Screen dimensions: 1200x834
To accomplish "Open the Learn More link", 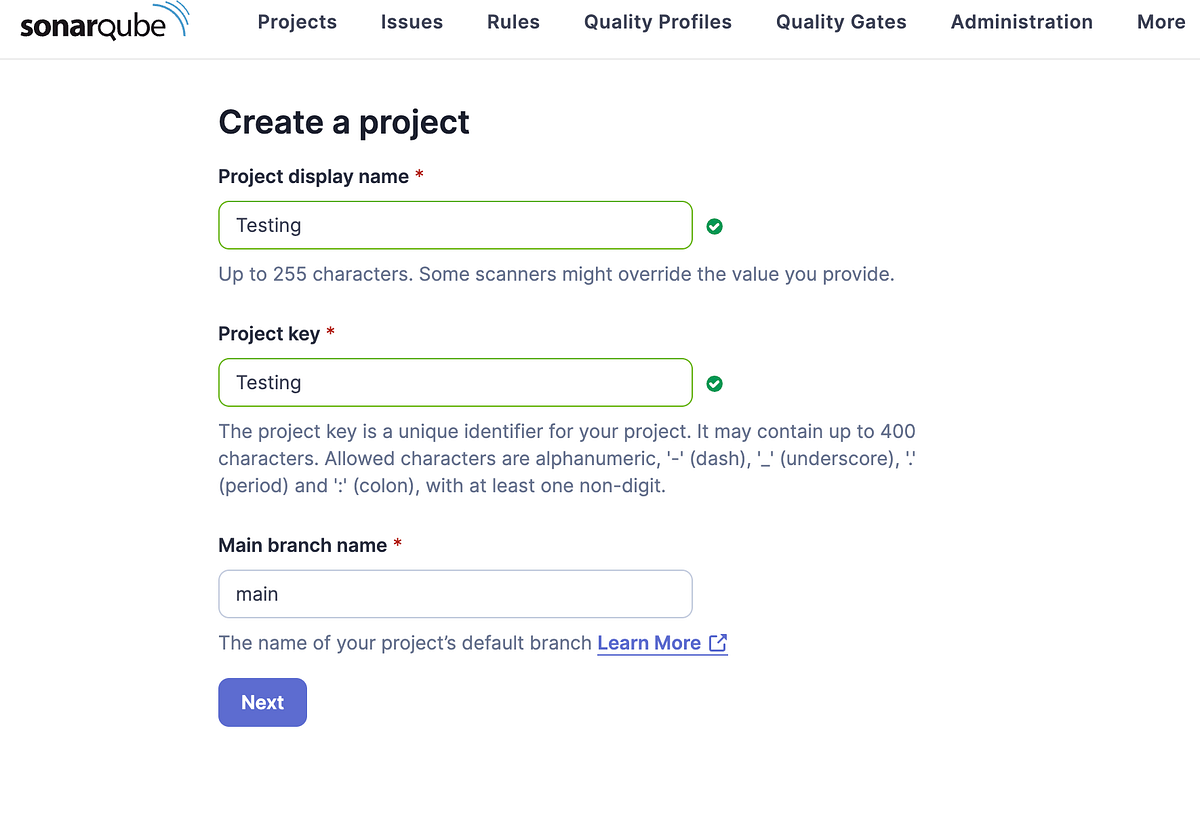I will click(x=648, y=643).
